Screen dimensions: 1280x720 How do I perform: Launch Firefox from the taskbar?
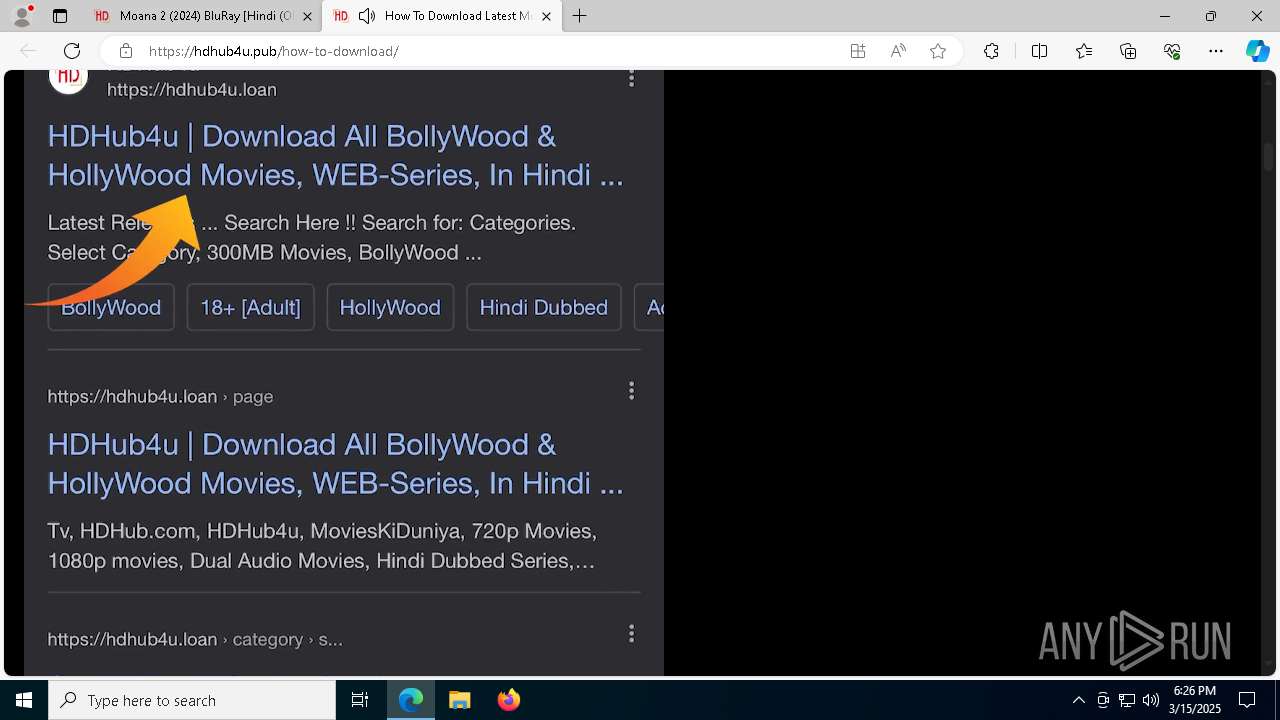pos(508,700)
